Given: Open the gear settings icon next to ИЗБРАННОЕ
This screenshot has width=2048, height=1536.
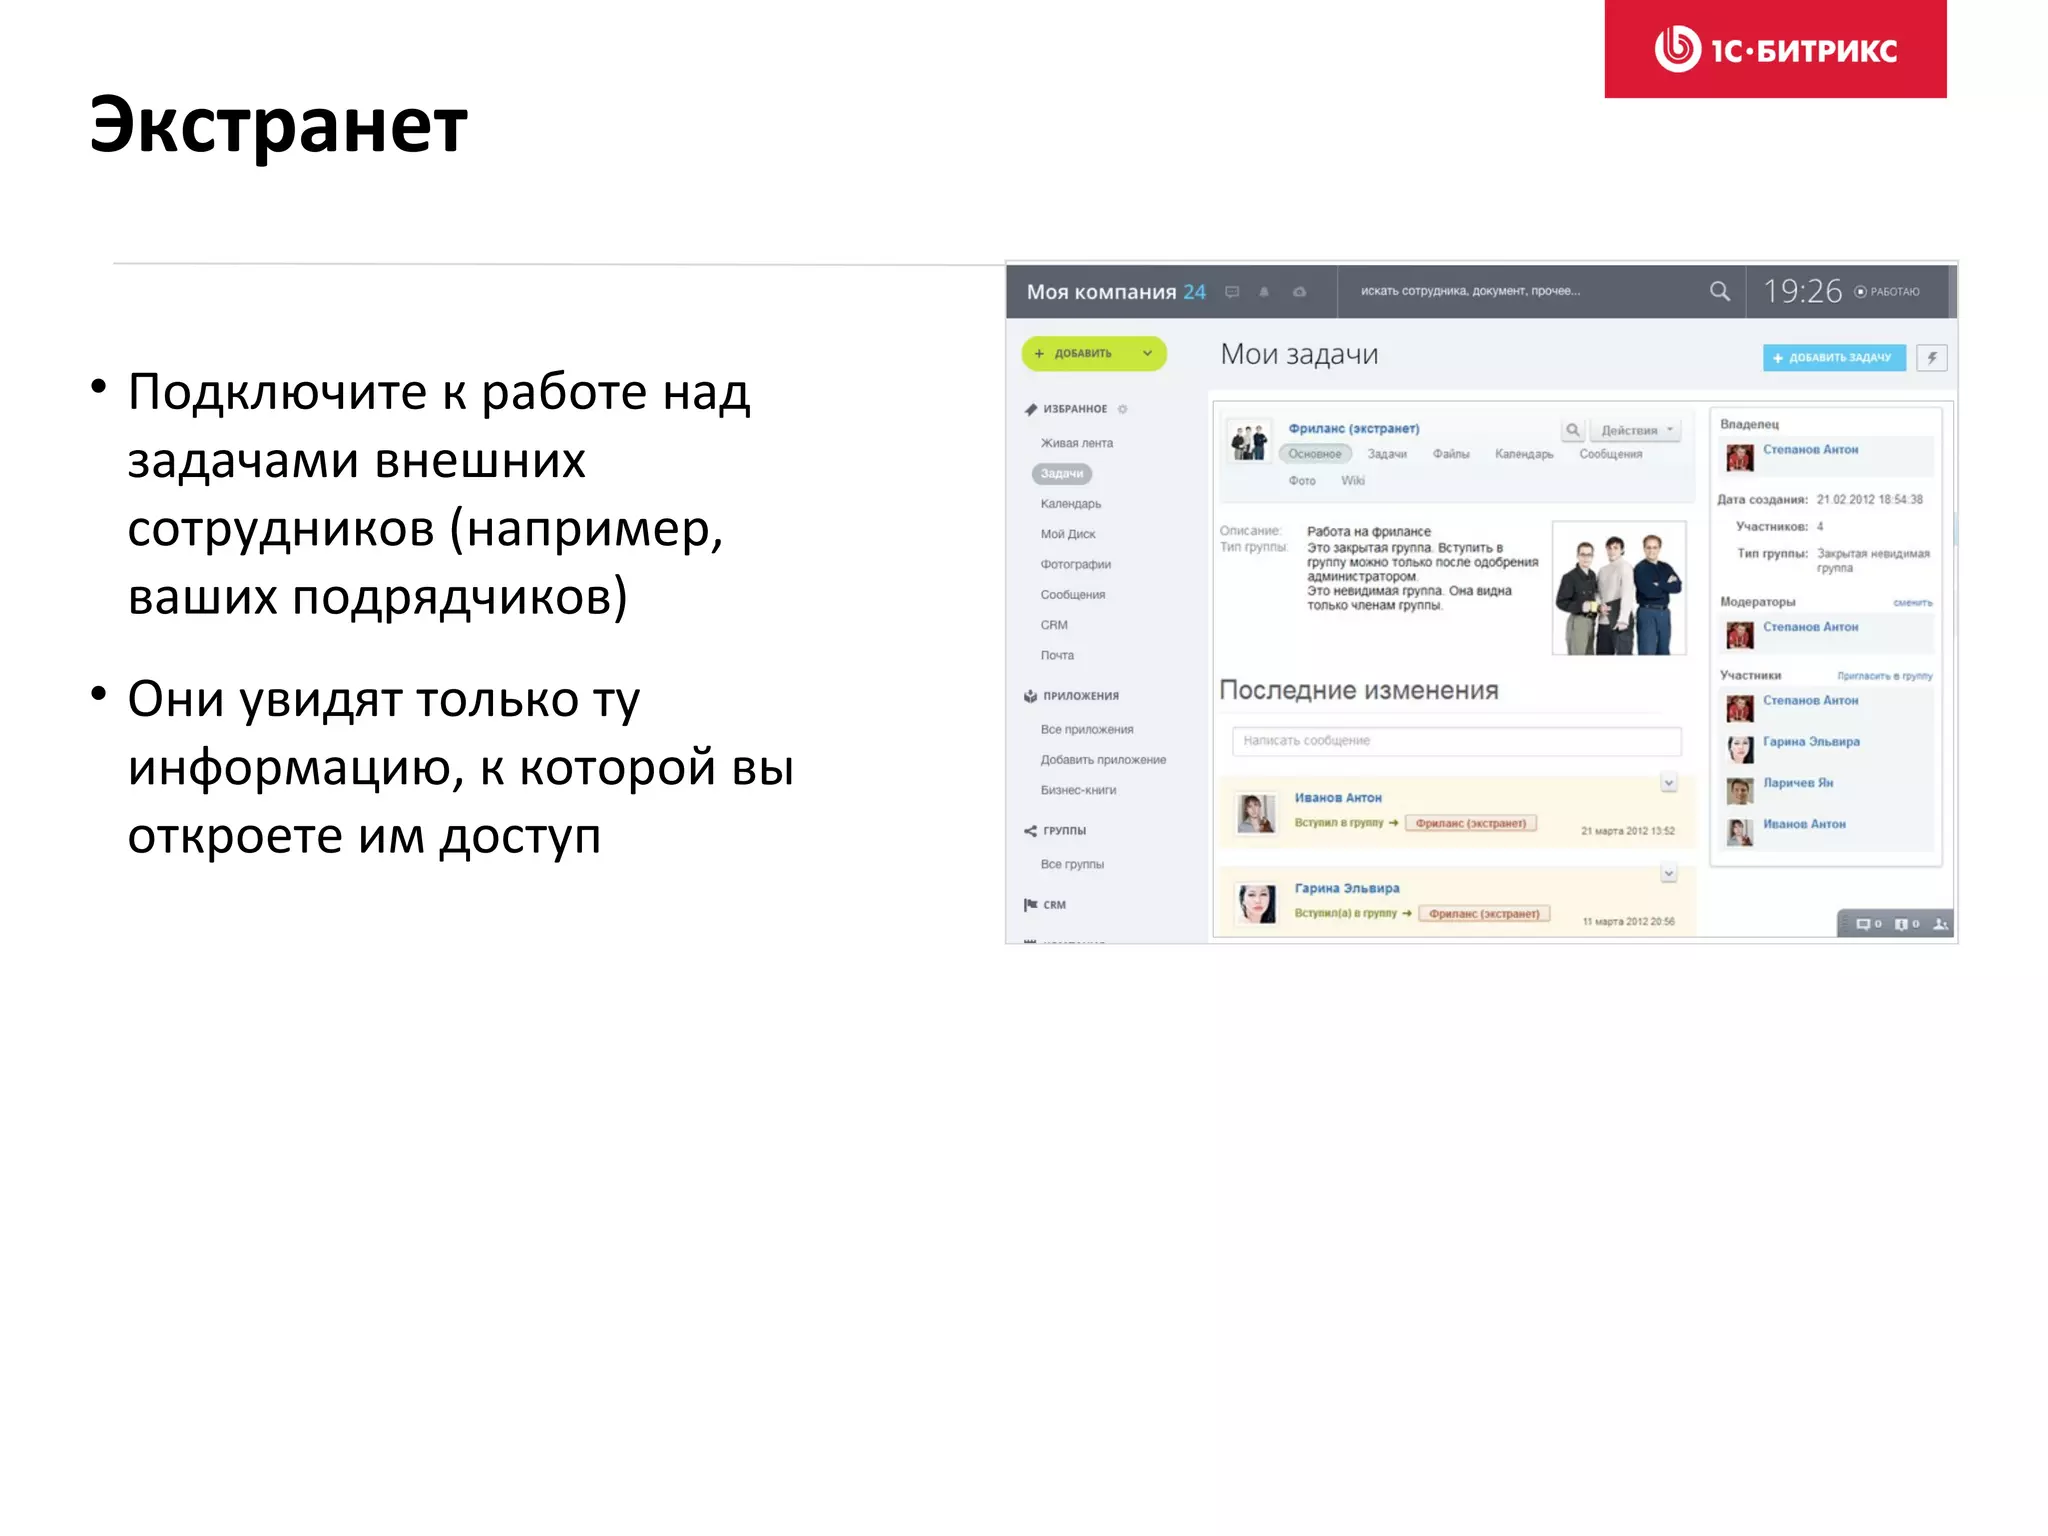Looking at the screenshot, I should point(1122,409).
